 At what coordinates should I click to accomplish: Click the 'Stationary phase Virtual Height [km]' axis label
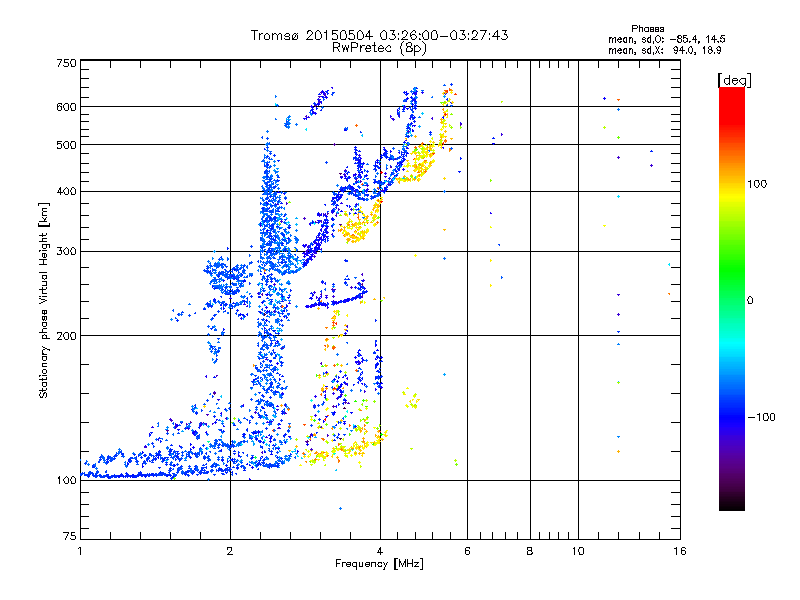pyautogui.click(x=44, y=300)
